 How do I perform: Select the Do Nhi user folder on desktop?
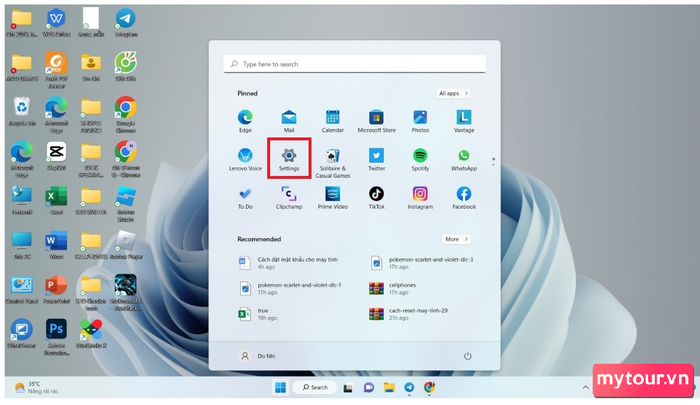coord(91,67)
